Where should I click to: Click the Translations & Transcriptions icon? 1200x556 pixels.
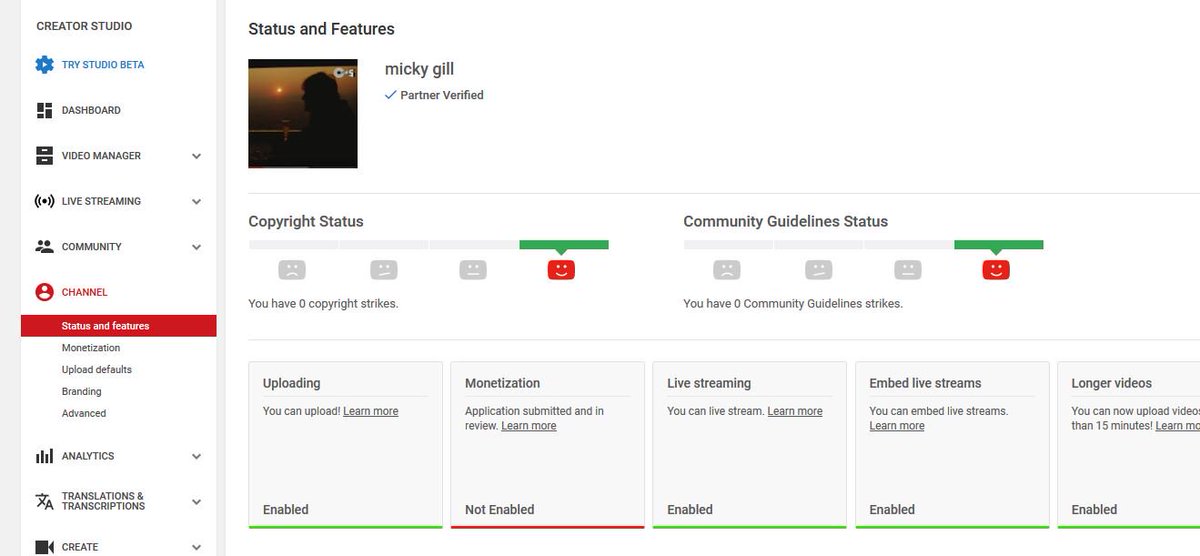44,501
